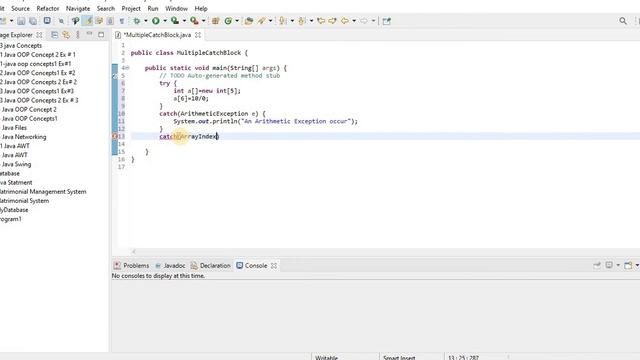
Task: Click the Display Selected Console icon
Action: [609, 265]
